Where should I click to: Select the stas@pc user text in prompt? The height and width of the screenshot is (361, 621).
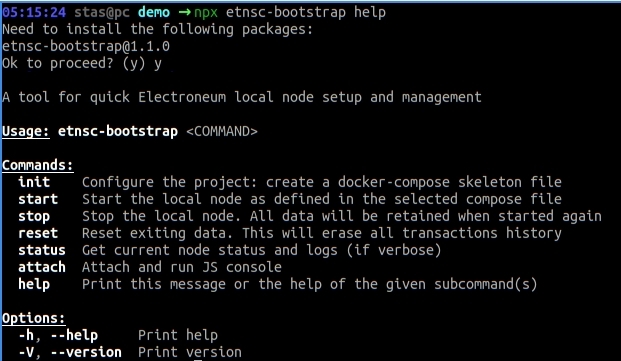coord(102,12)
